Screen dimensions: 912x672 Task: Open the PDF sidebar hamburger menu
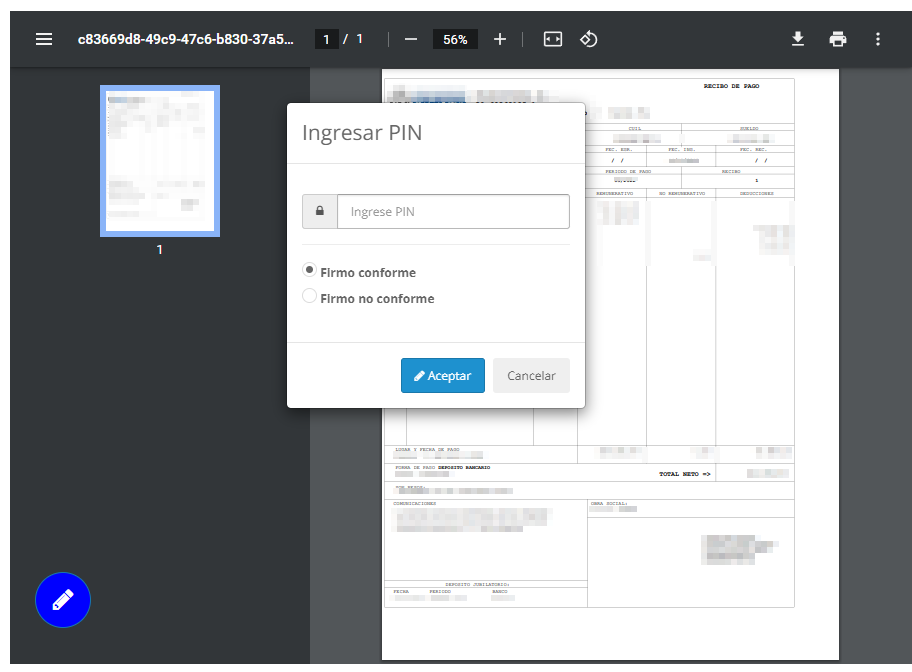(44, 39)
